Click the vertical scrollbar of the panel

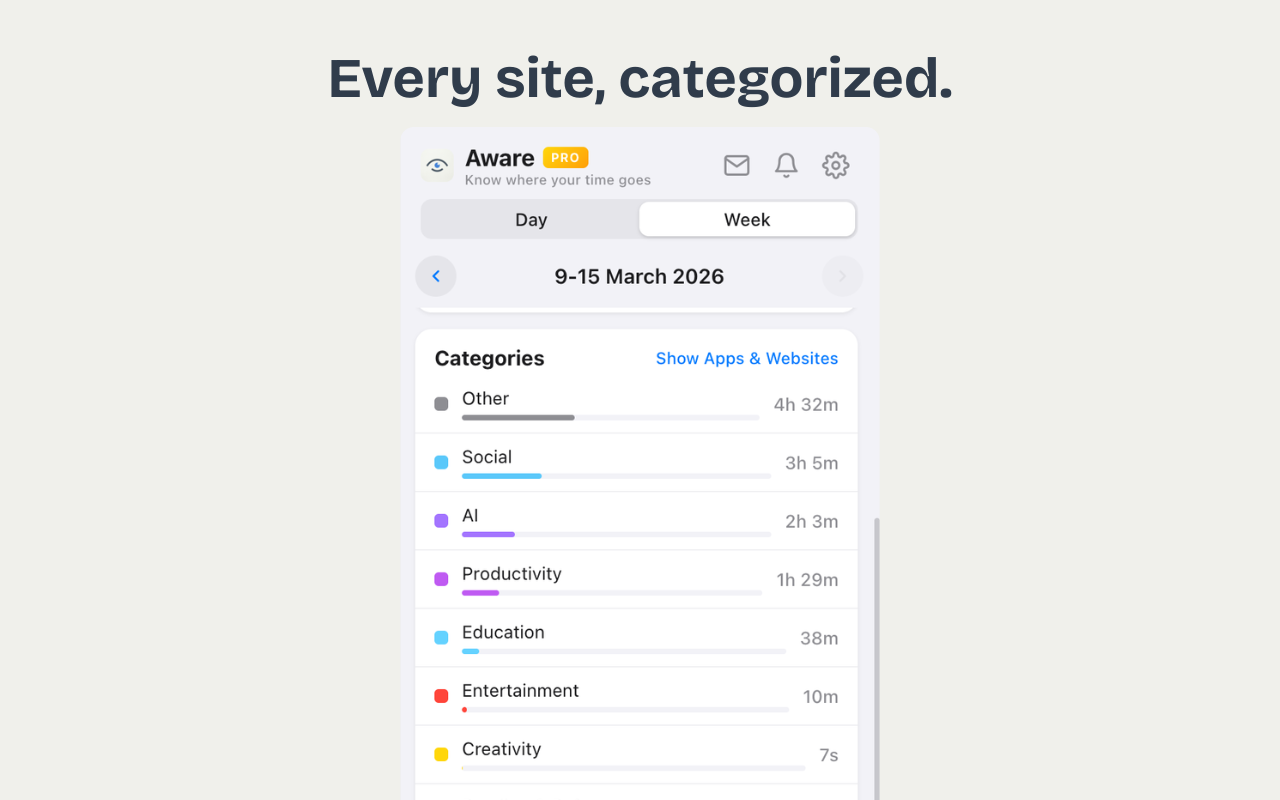click(877, 650)
